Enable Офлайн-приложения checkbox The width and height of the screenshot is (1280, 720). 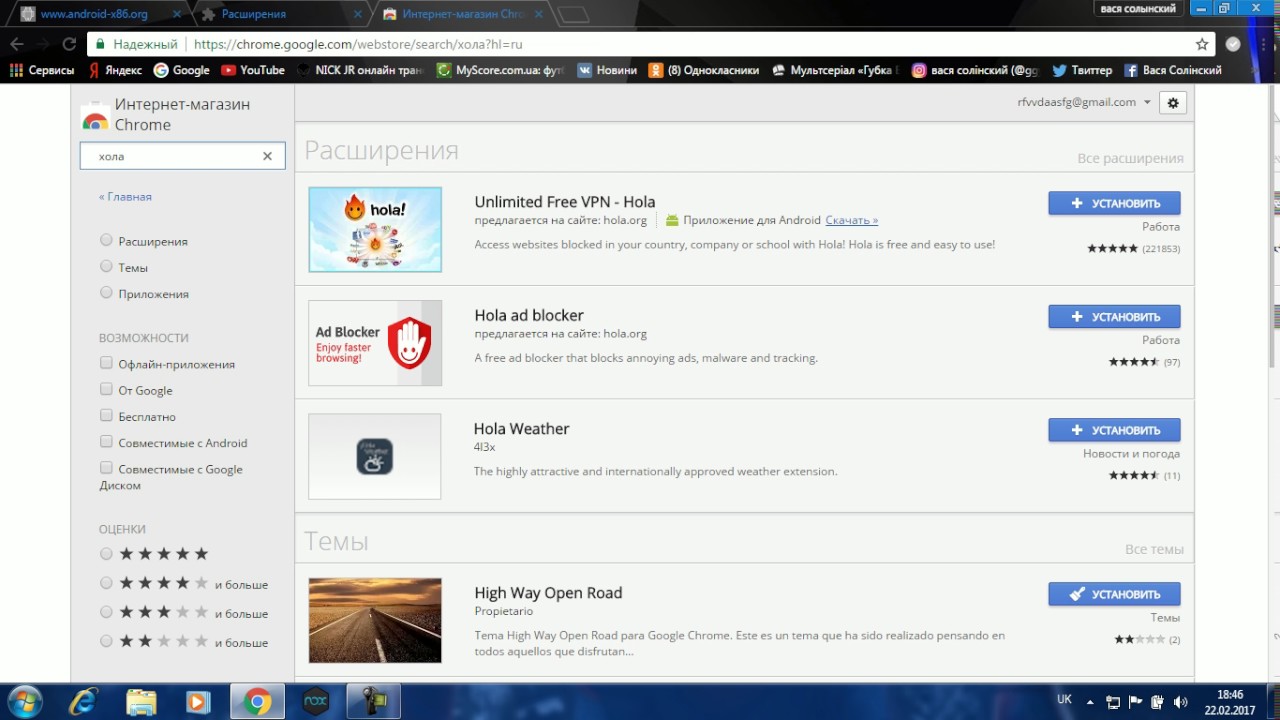point(106,363)
